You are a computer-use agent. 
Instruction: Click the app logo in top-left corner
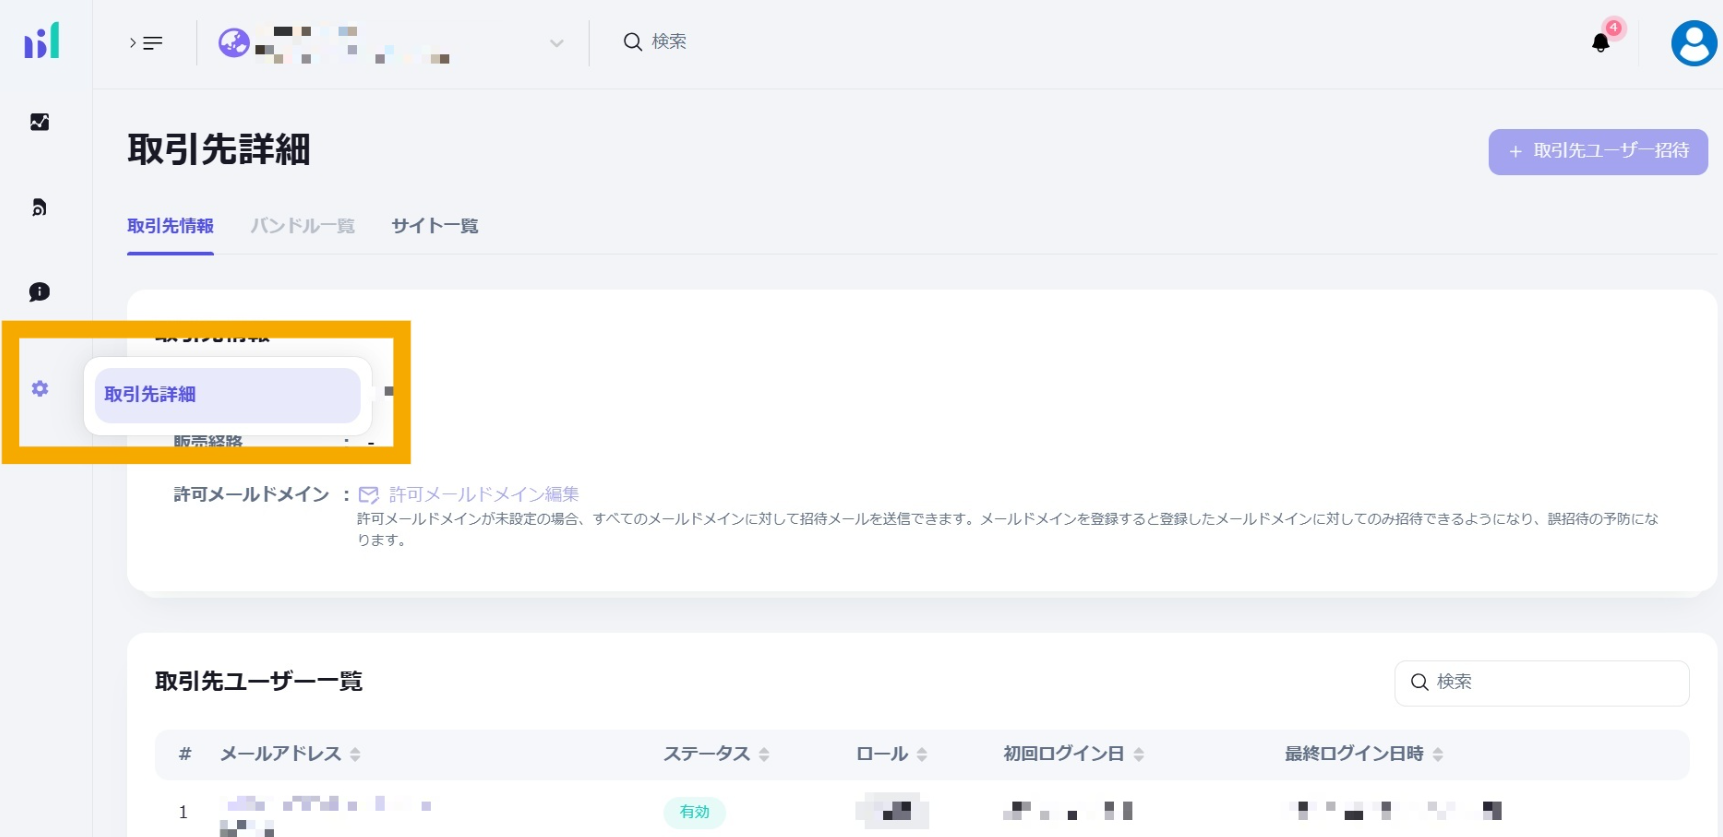(x=42, y=41)
